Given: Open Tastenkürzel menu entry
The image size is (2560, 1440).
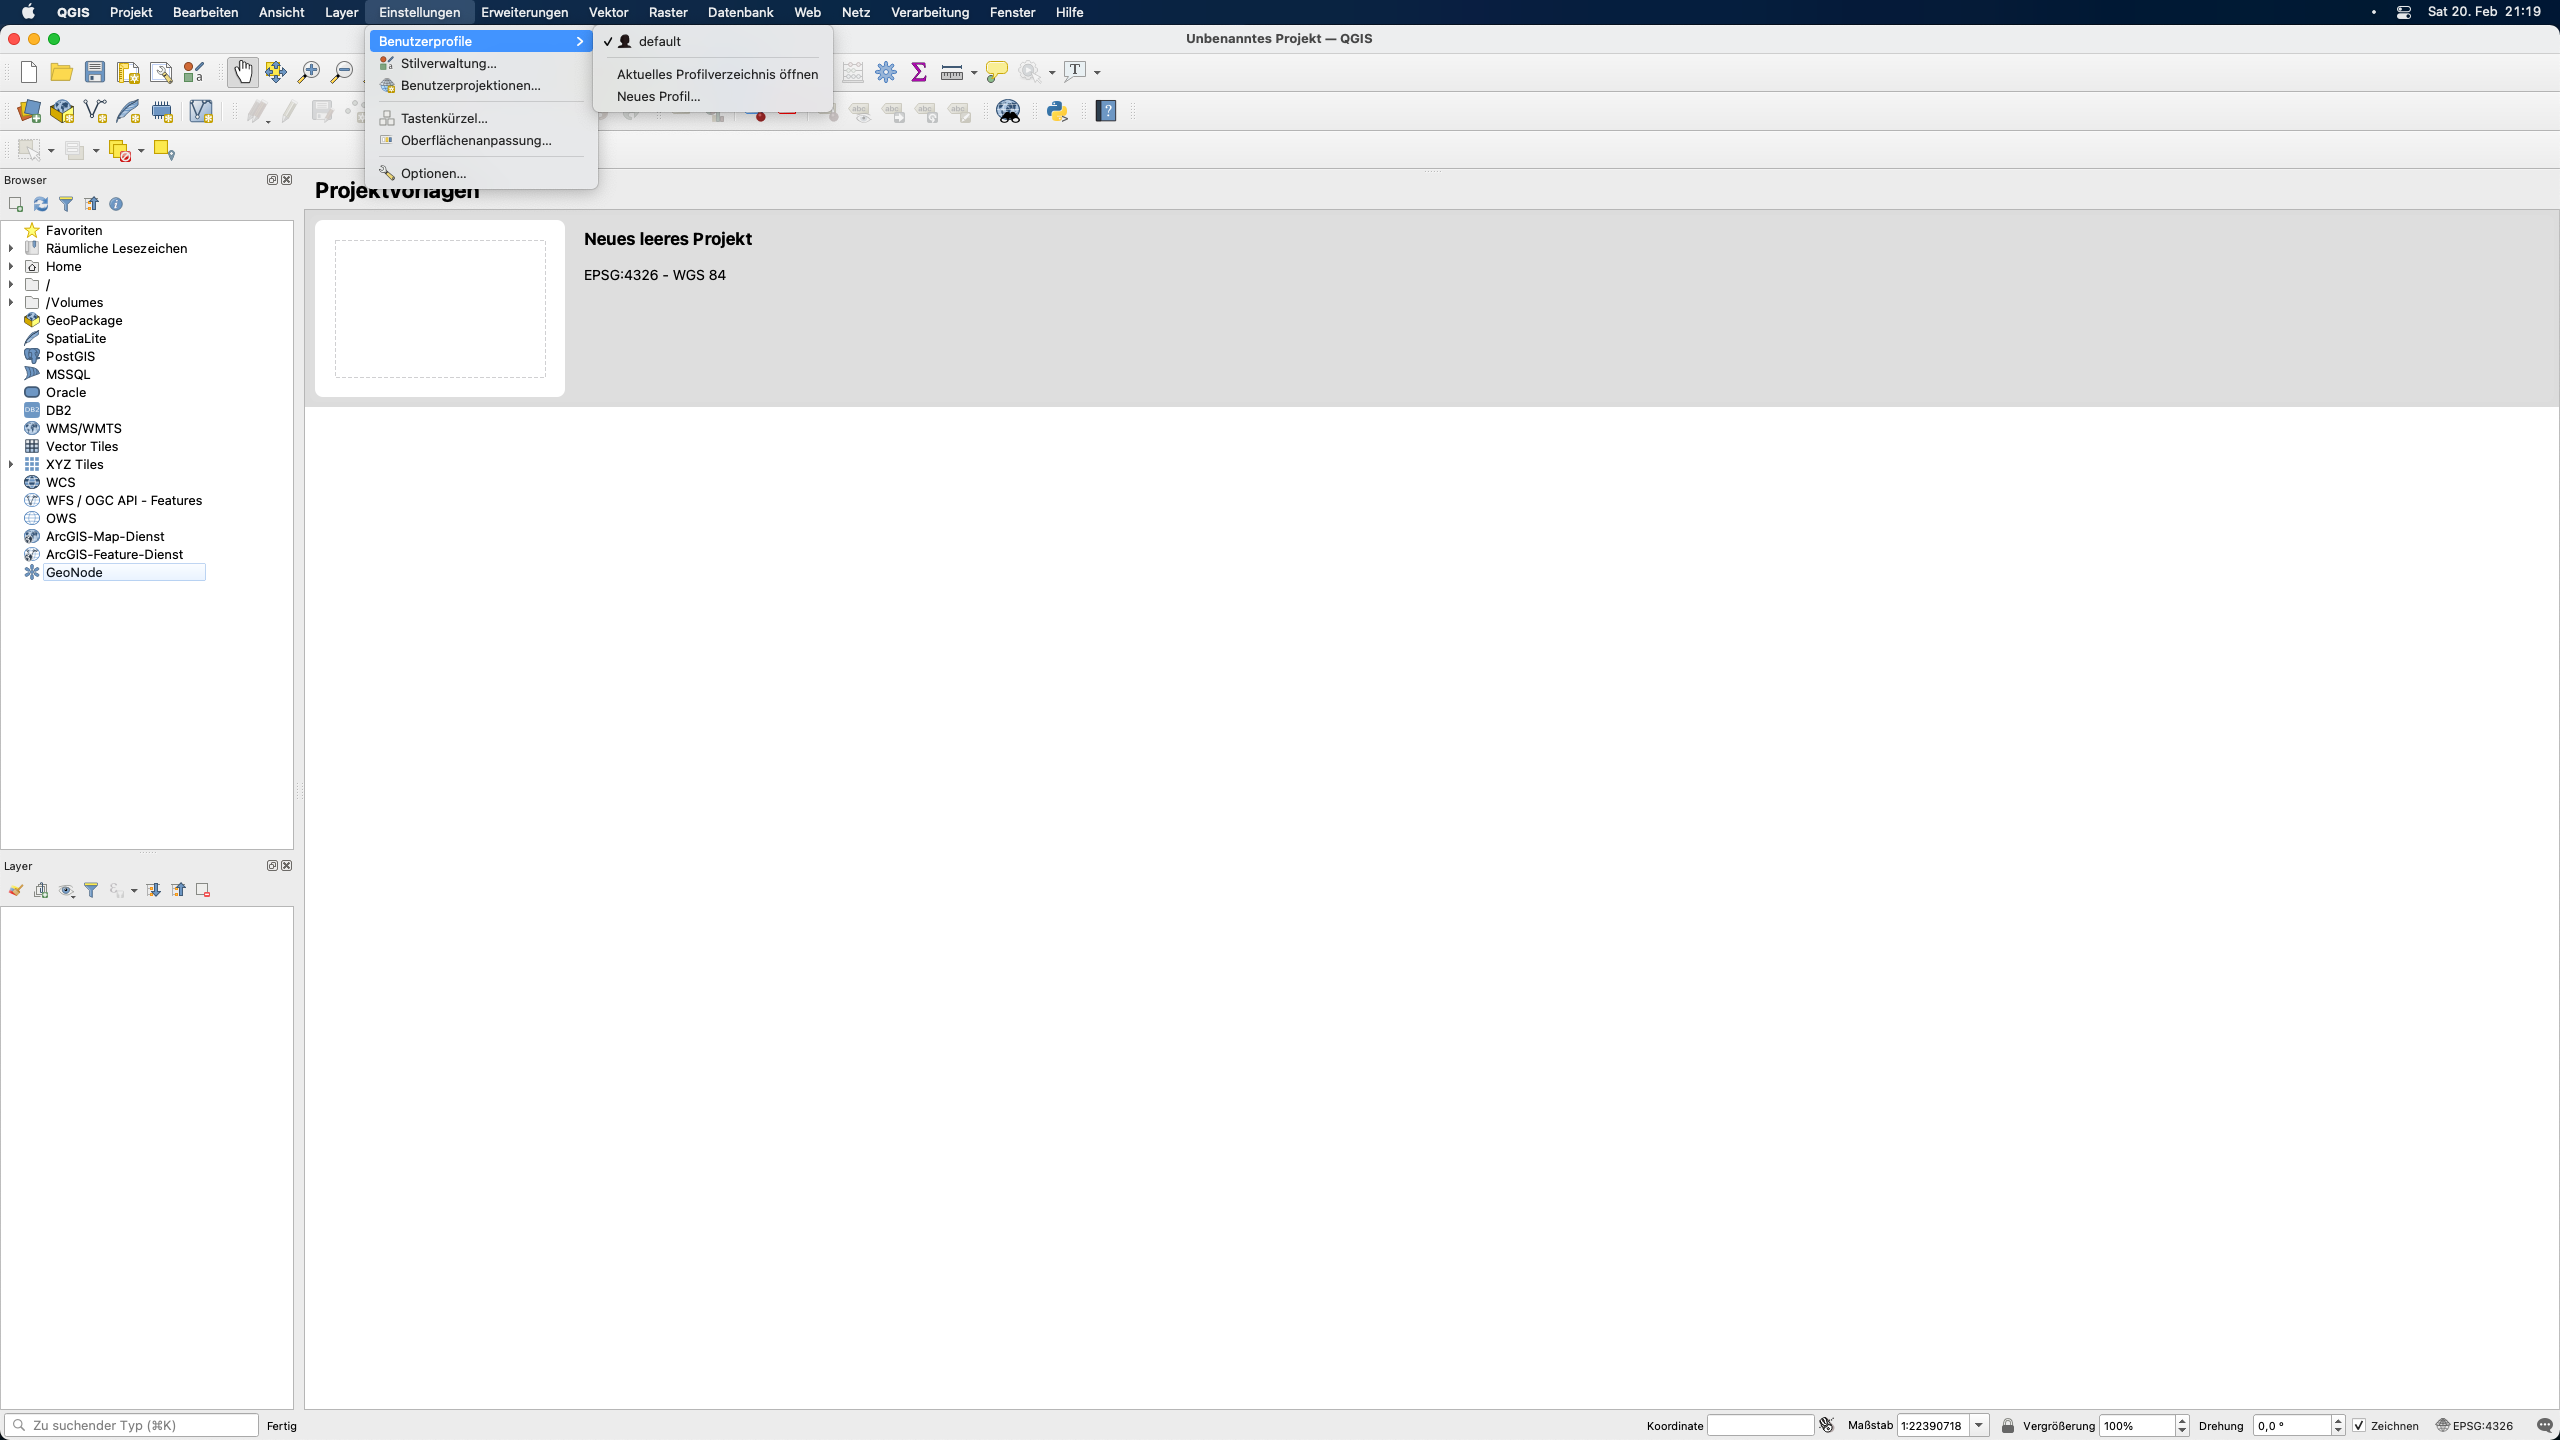Looking at the screenshot, I should 482,118.
